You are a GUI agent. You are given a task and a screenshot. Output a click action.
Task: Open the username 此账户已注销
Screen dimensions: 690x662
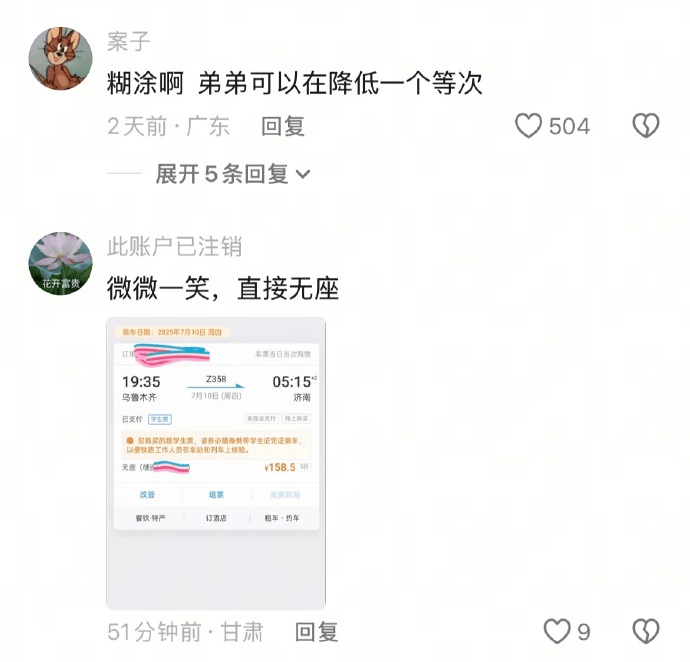coord(174,246)
